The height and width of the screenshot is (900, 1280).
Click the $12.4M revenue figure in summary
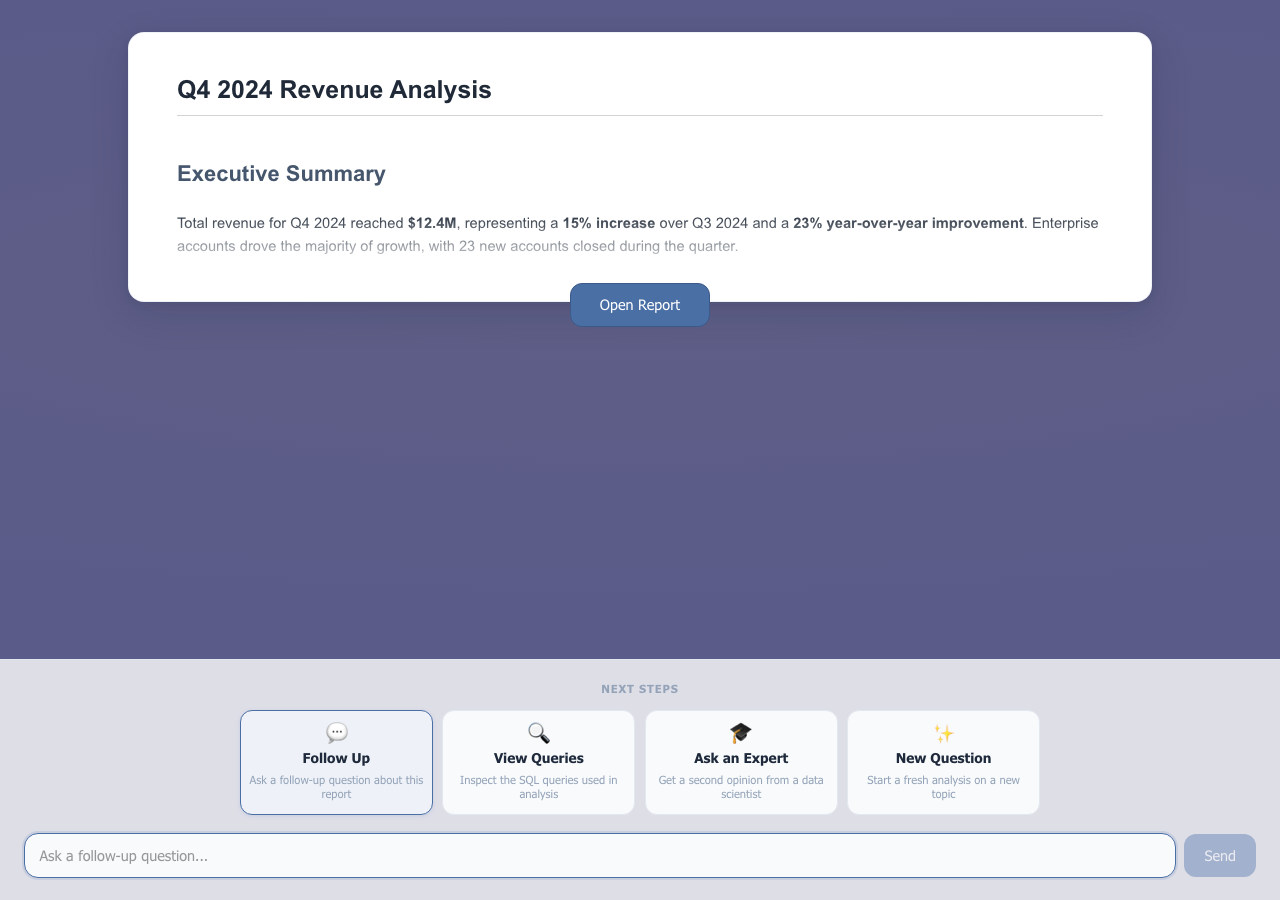click(x=431, y=223)
